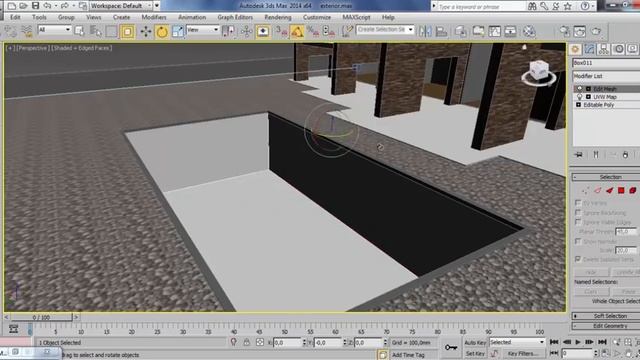Toggle the Window/Crossing selection icon

[x=127, y=31]
